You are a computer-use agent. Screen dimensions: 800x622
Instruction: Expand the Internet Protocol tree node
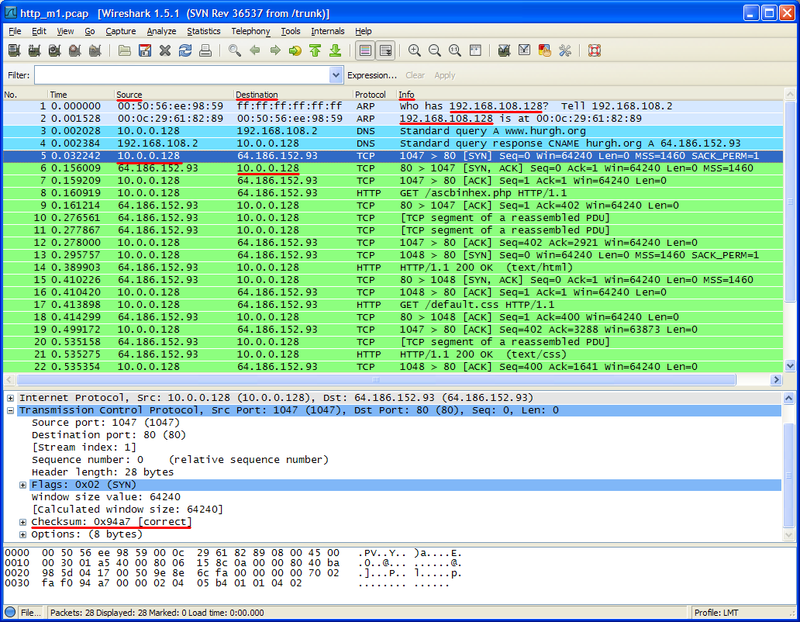coord(10,398)
